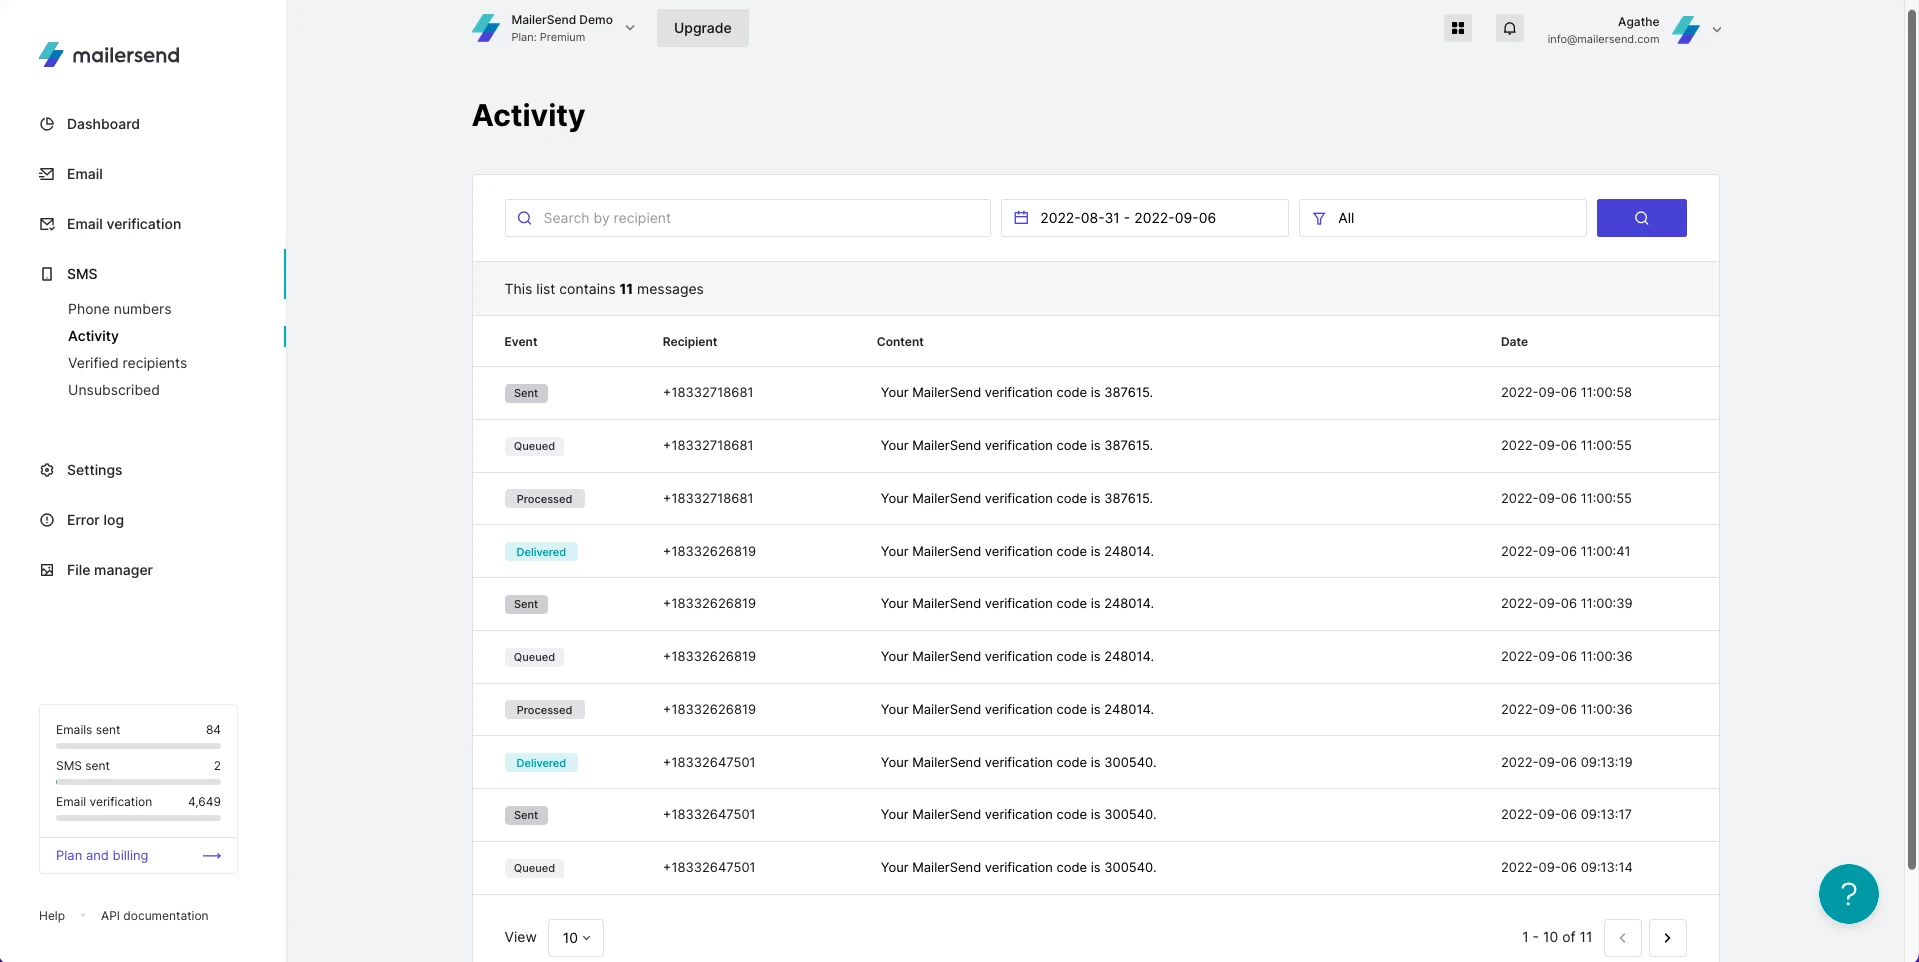Click the Emails sent usage bar

138,746
